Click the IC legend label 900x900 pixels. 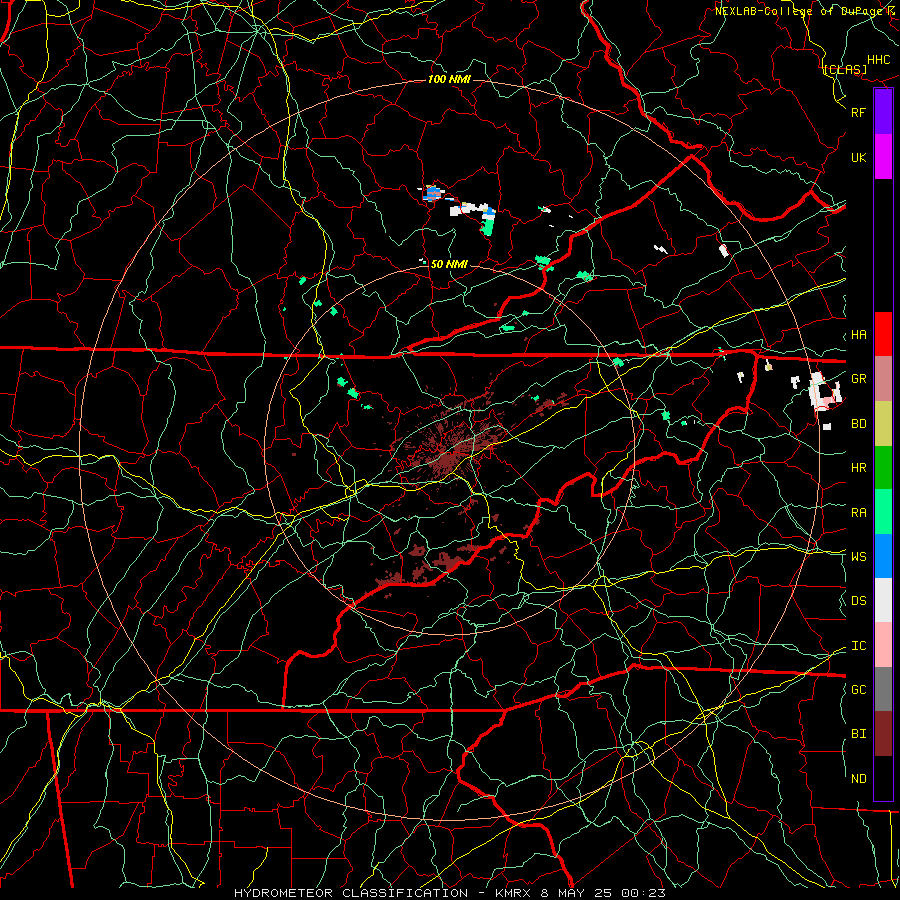[x=859, y=646]
